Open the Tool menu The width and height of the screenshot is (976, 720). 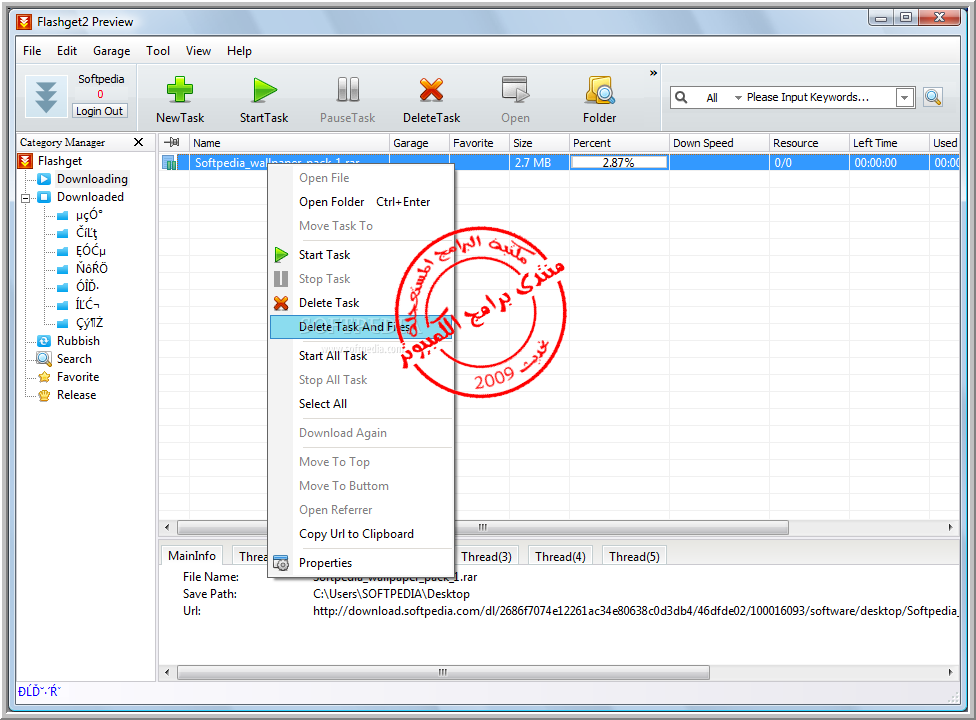tap(157, 51)
